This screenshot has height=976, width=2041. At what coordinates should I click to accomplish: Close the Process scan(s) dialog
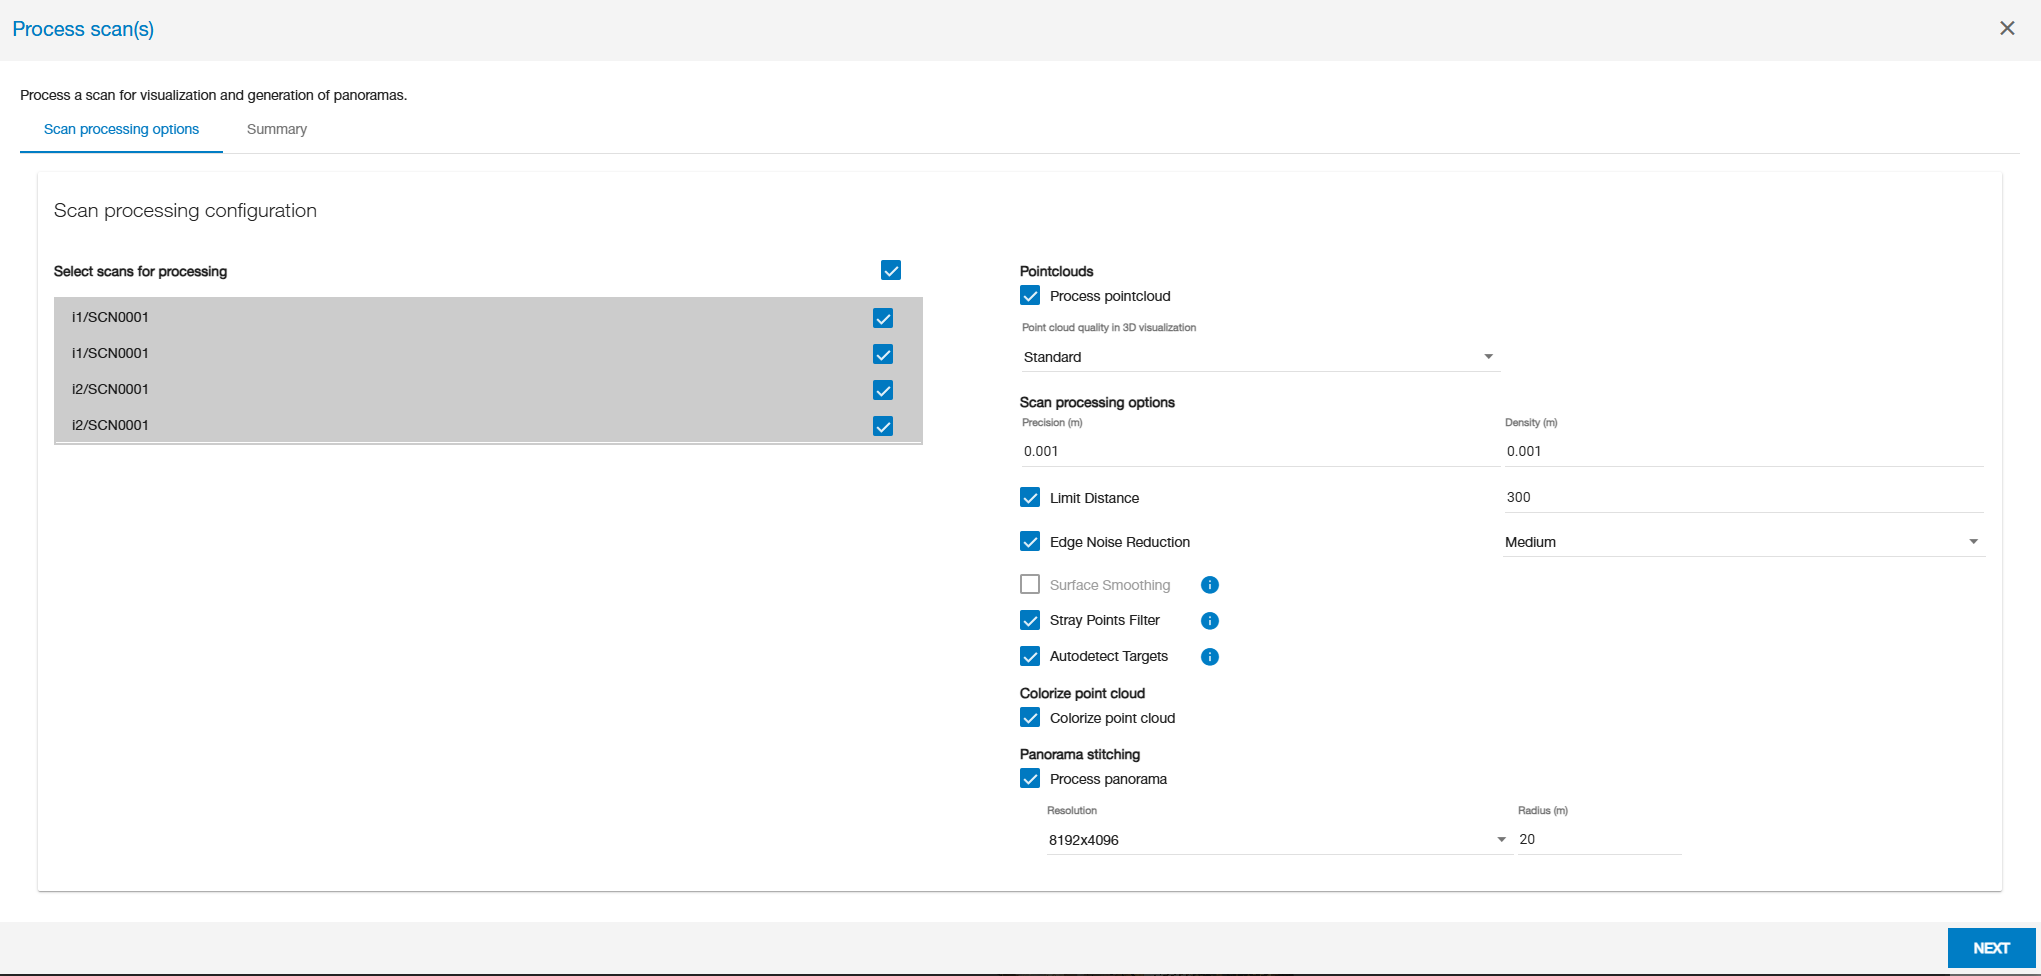coord(2006,28)
